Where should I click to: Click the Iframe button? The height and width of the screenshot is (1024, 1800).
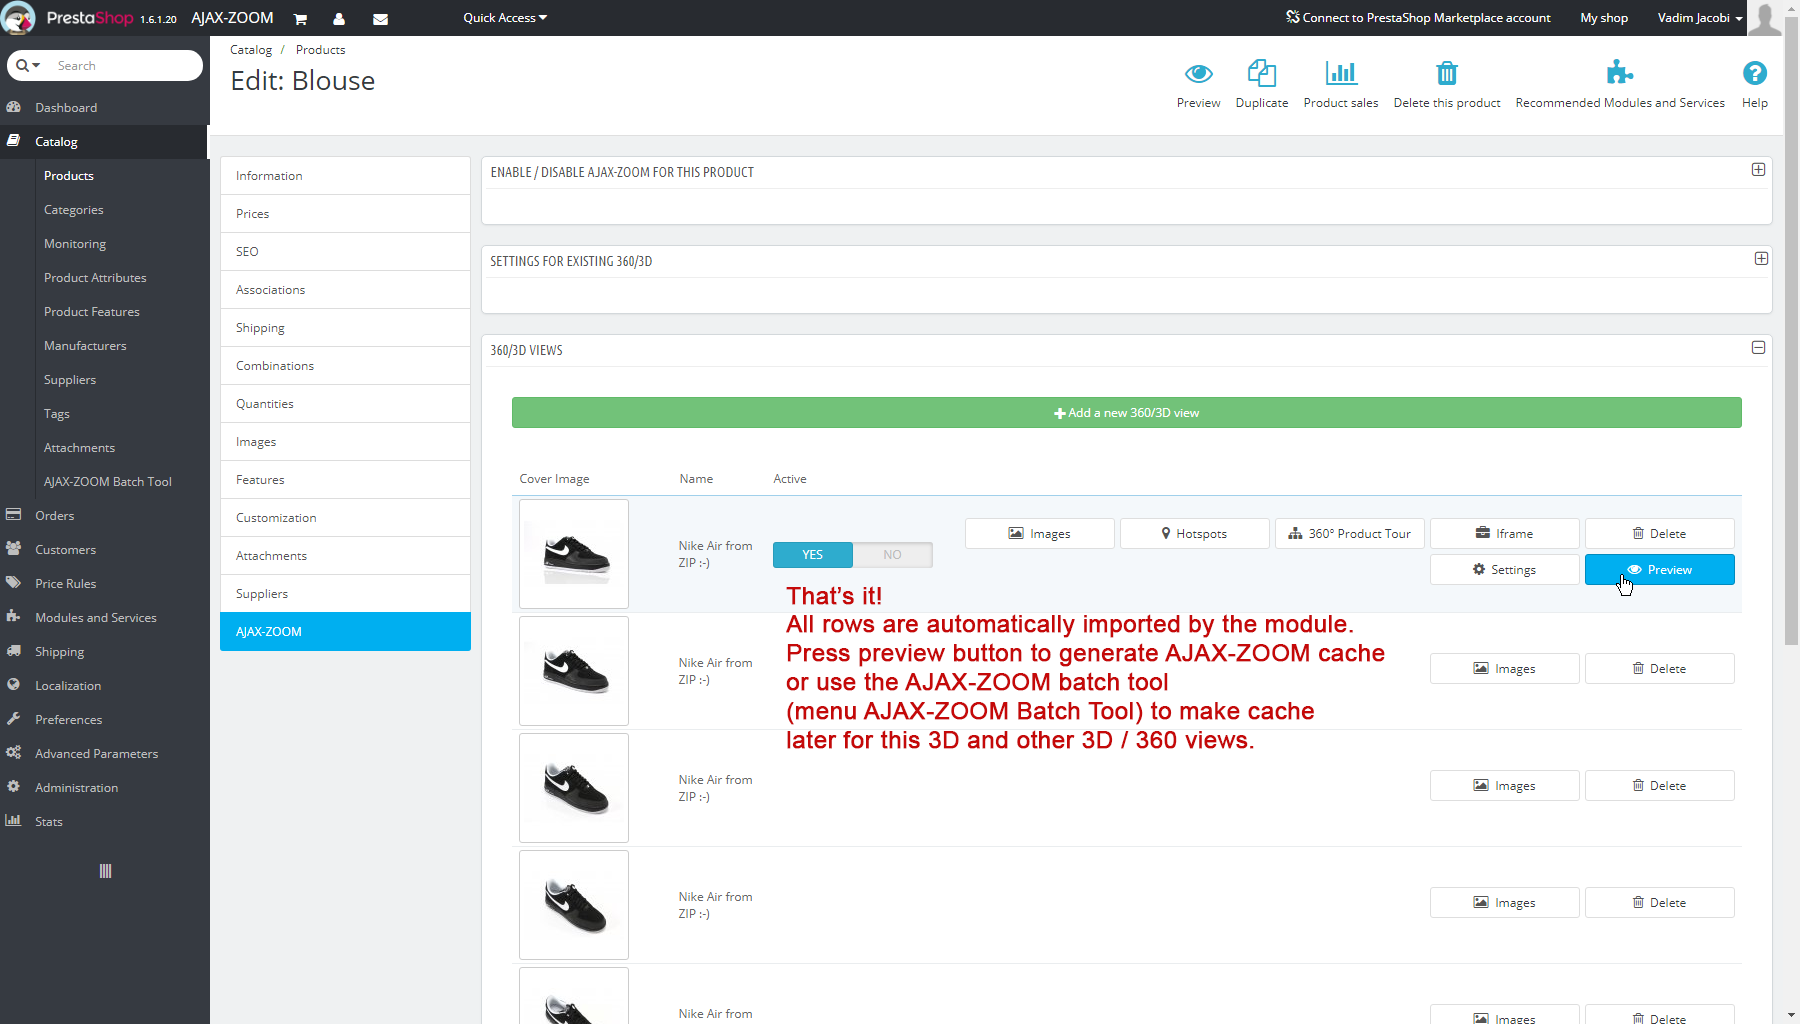click(x=1504, y=534)
